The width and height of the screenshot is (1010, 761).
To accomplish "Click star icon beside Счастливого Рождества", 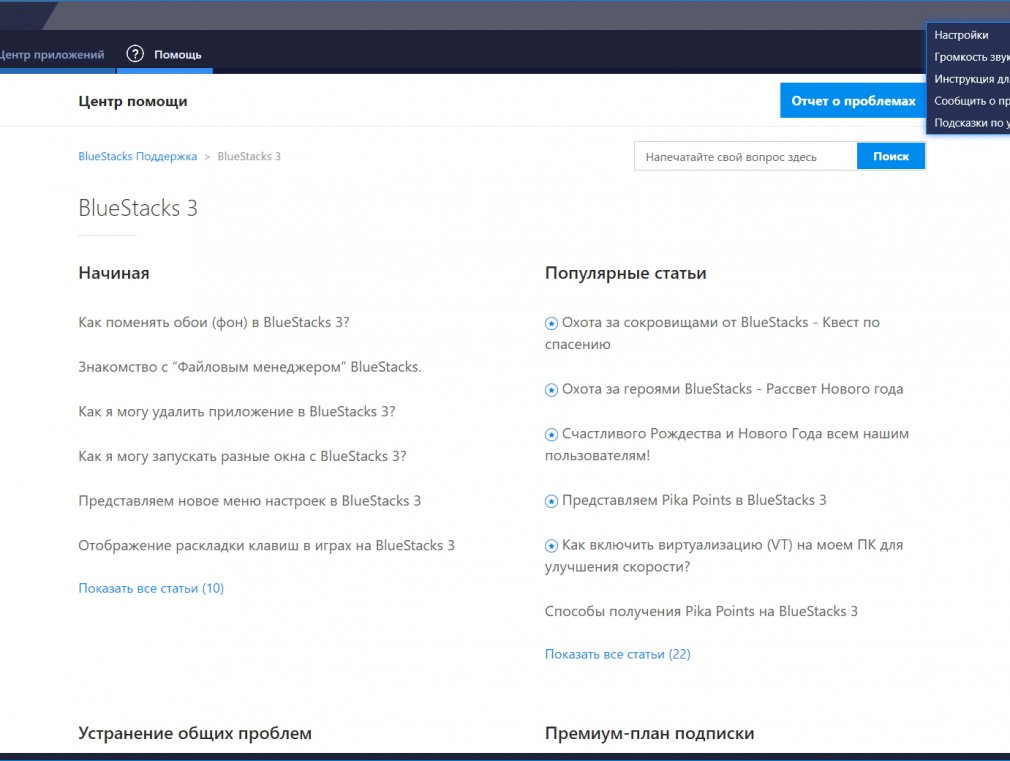I will click(x=551, y=435).
